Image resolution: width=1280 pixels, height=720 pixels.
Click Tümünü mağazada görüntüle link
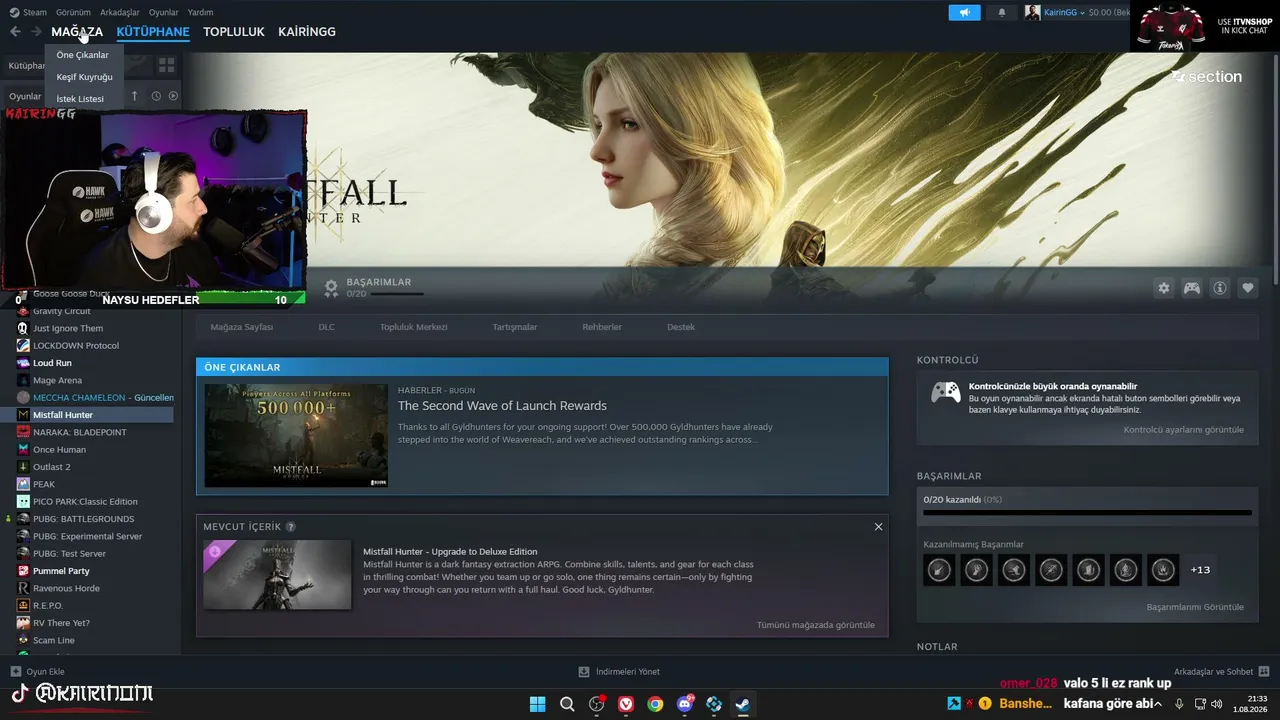pos(816,625)
